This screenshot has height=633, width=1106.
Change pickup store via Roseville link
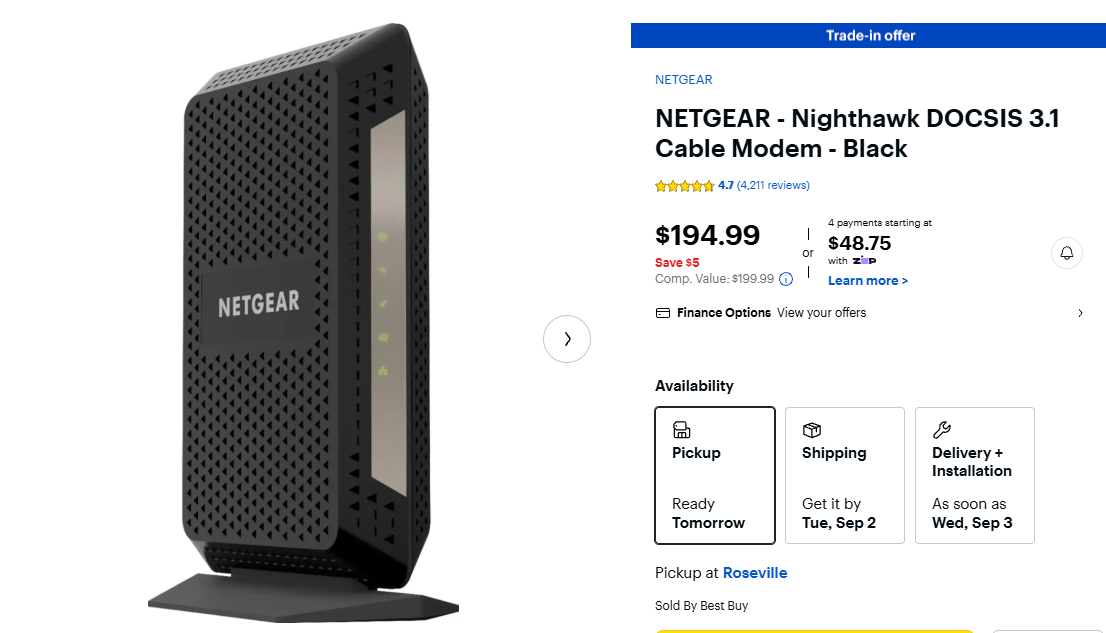pos(755,573)
